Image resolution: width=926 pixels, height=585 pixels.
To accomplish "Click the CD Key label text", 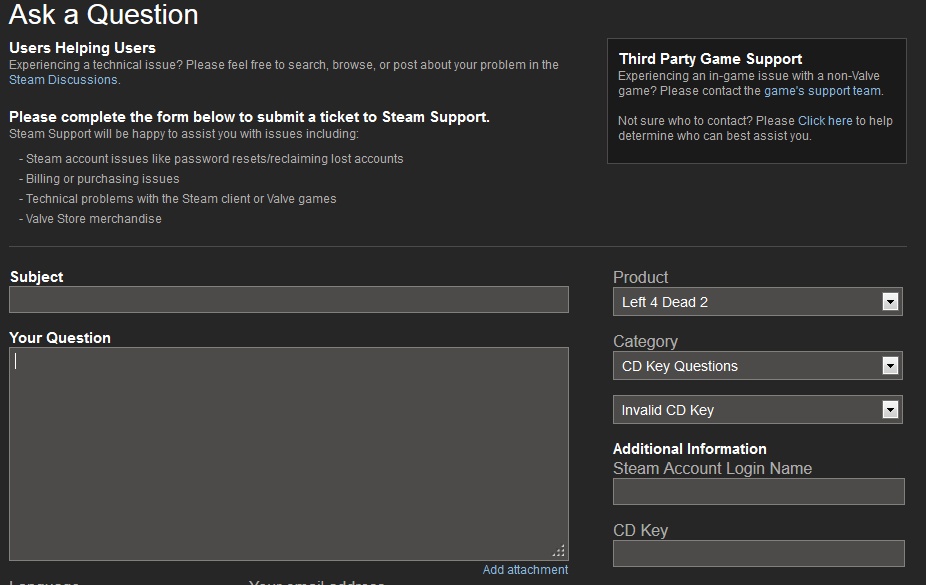I will click(x=640, y=531).
